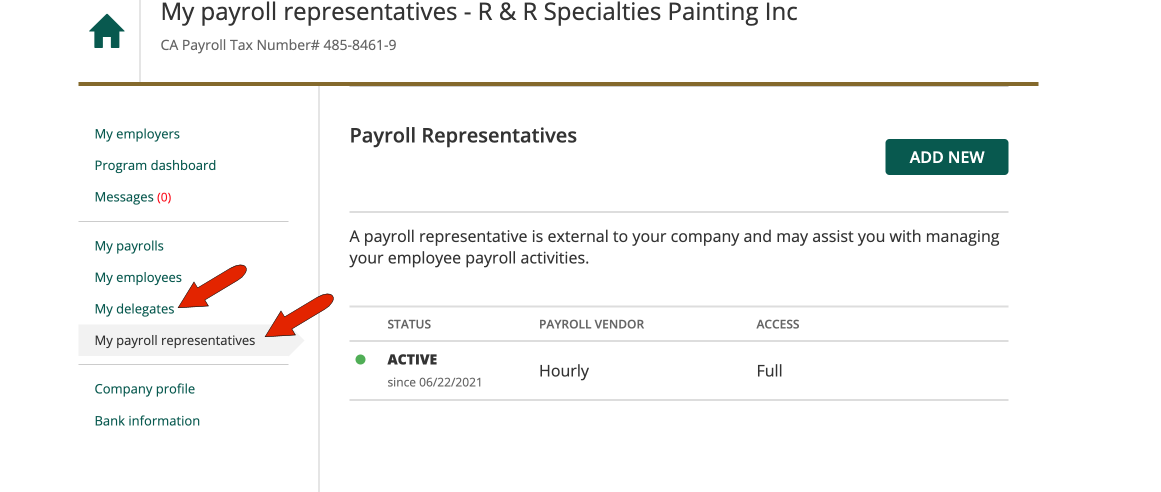
Task: Open My employers page
Action: pyautogui.click(x=137, y=134)
